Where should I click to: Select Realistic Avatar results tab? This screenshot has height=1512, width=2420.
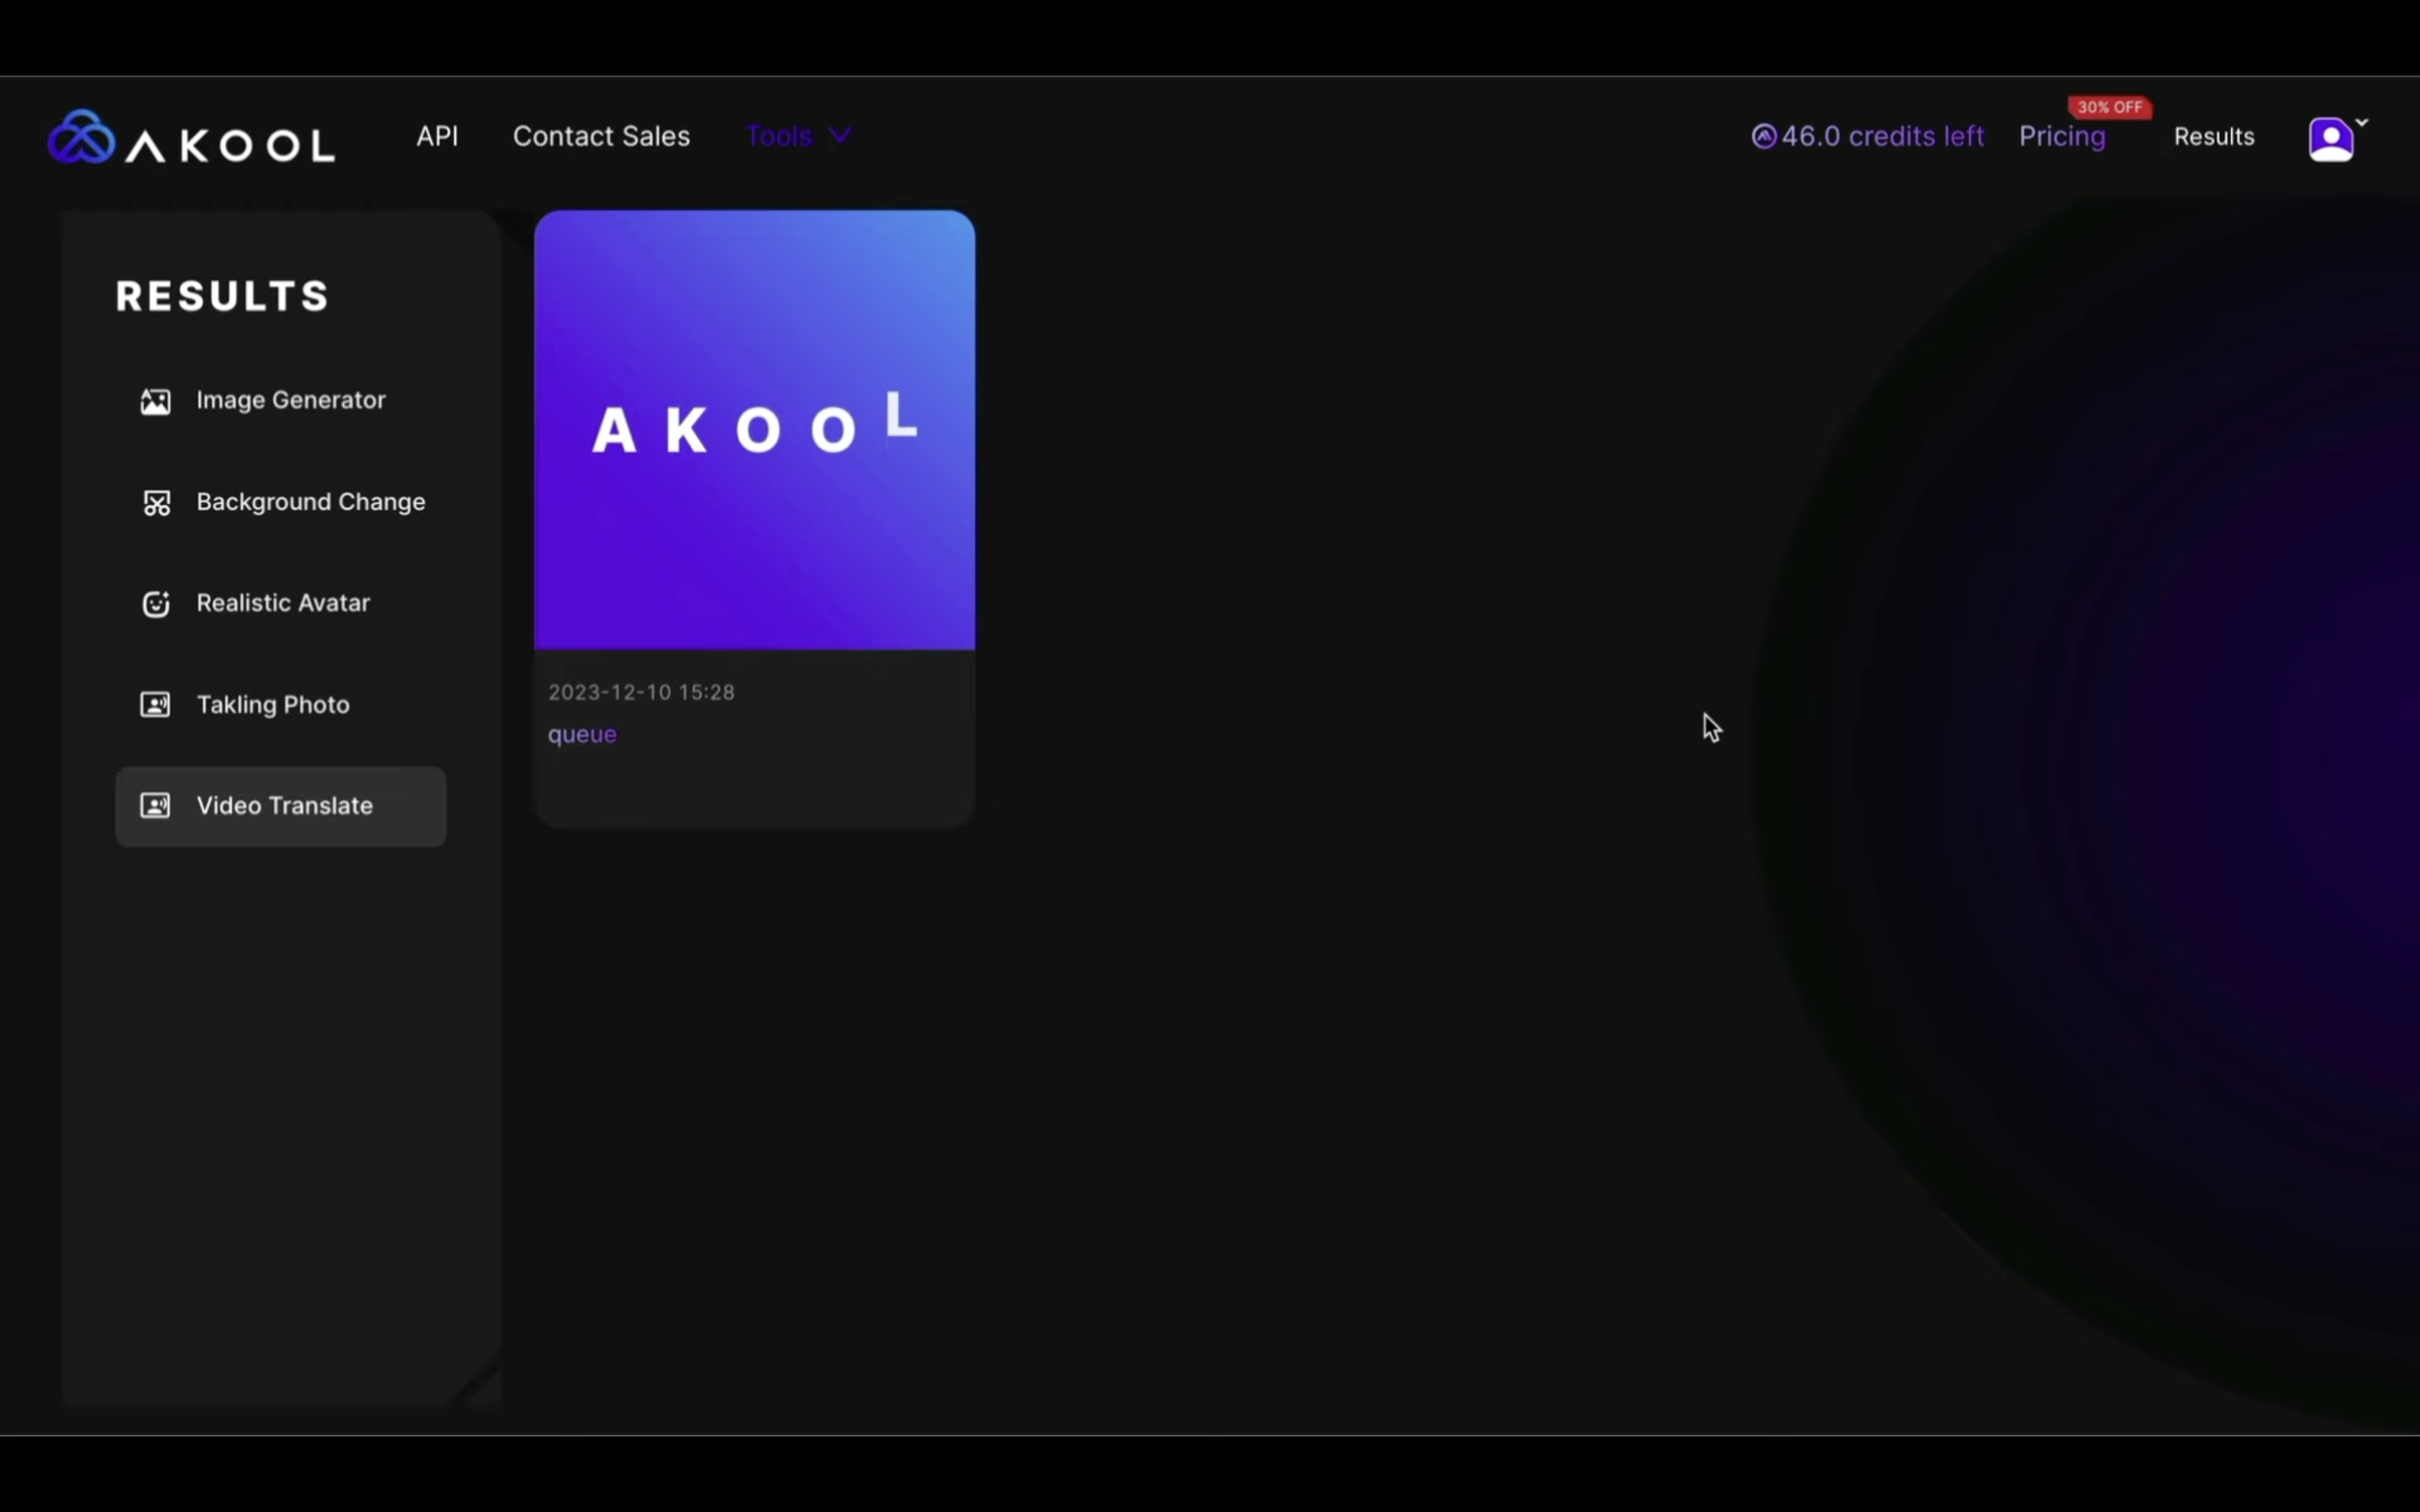click(x=281, y=603)
